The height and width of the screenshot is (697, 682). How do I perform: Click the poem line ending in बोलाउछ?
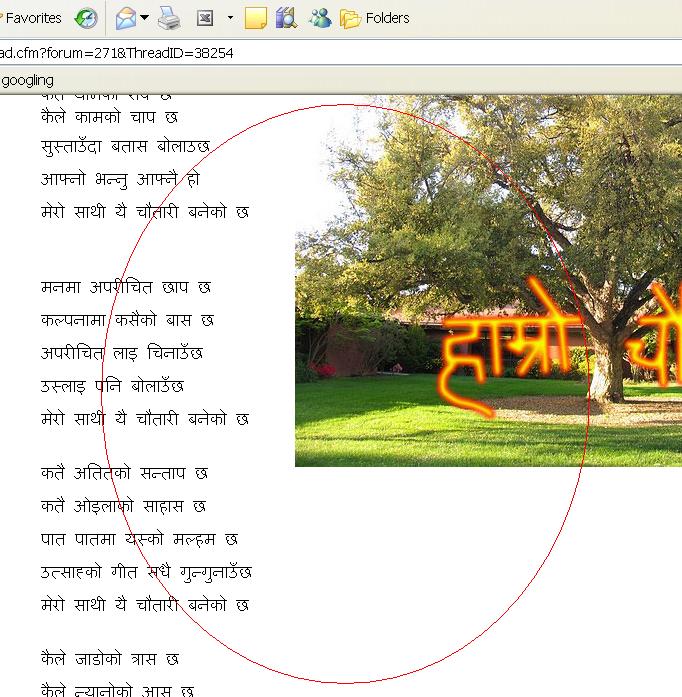(126, 147)
